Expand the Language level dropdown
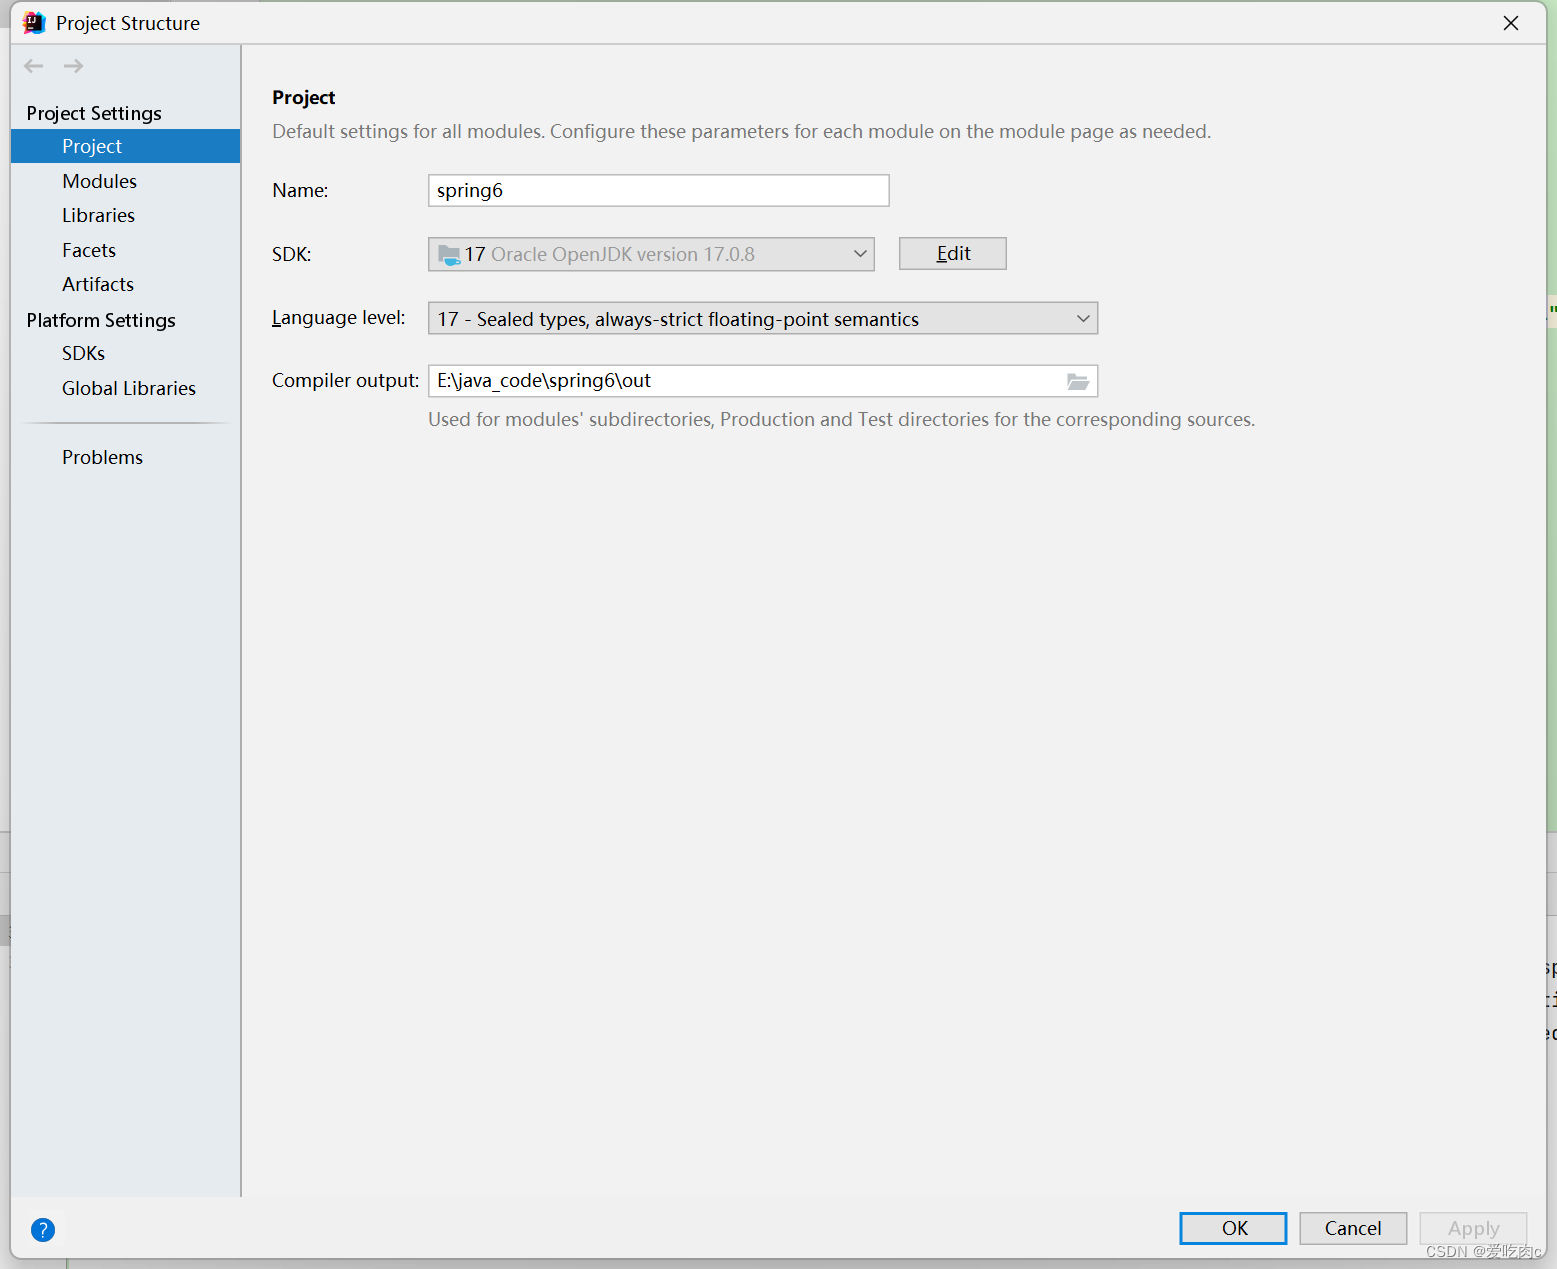This screenshot has width=1557, height=1269. click(763, 318)
